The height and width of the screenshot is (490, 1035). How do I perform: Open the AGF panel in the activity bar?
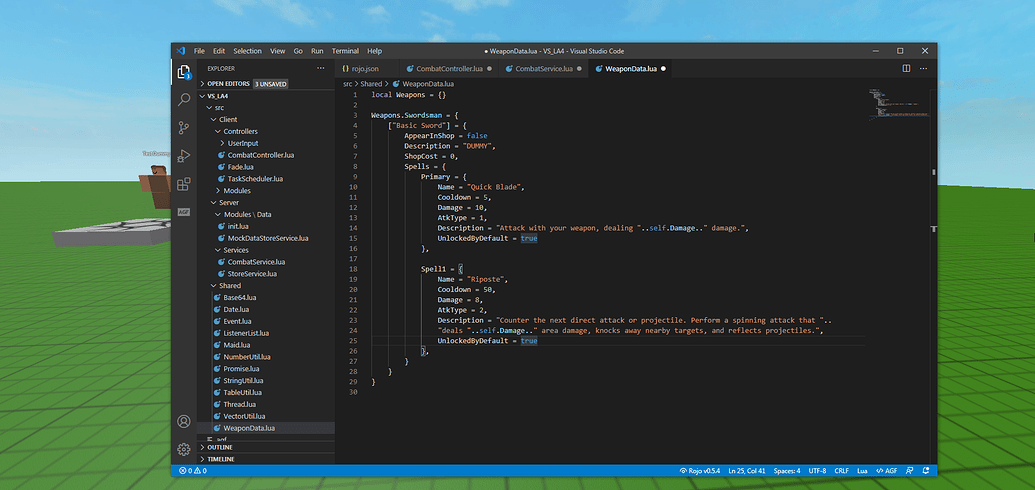tap(184, 211)
